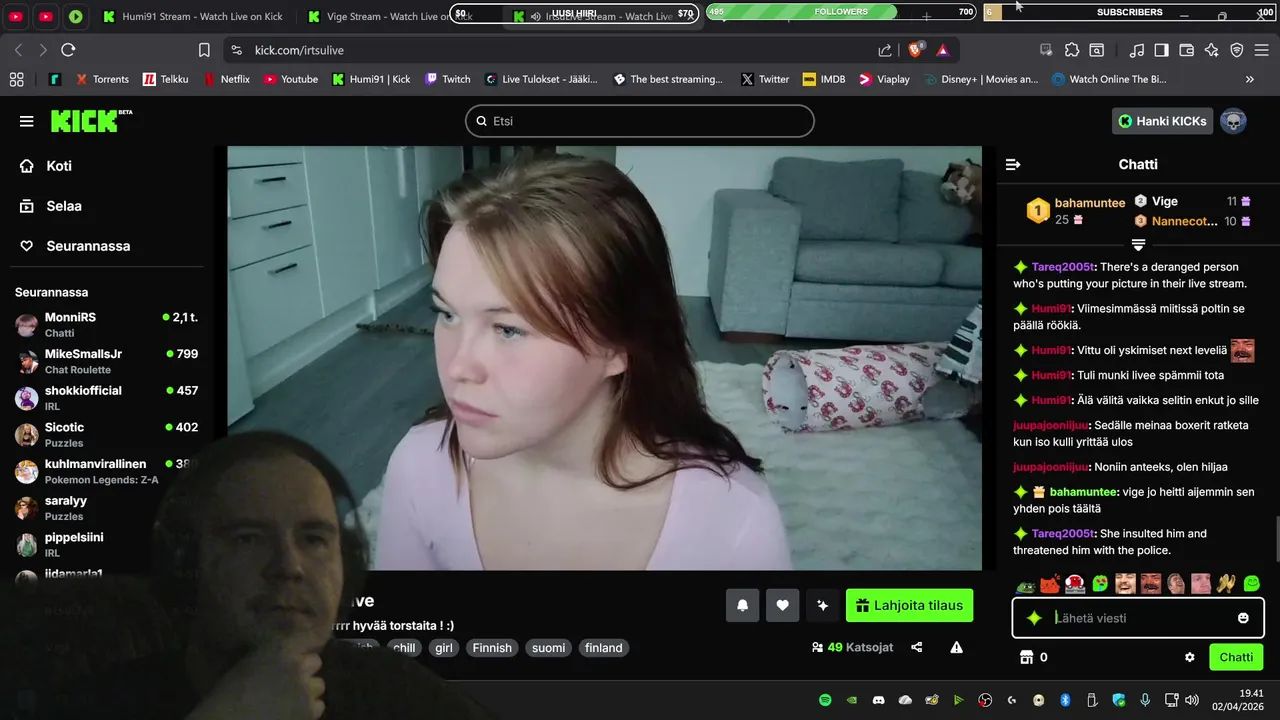Send message with Chatti button

point(1236,657)
